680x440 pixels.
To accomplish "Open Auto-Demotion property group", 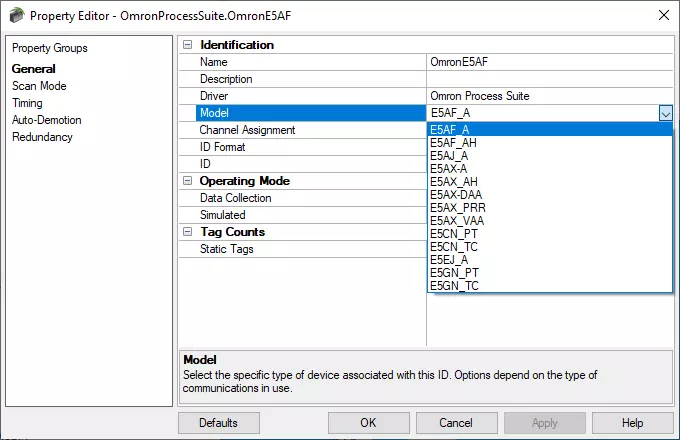I will tap(46, 120).
